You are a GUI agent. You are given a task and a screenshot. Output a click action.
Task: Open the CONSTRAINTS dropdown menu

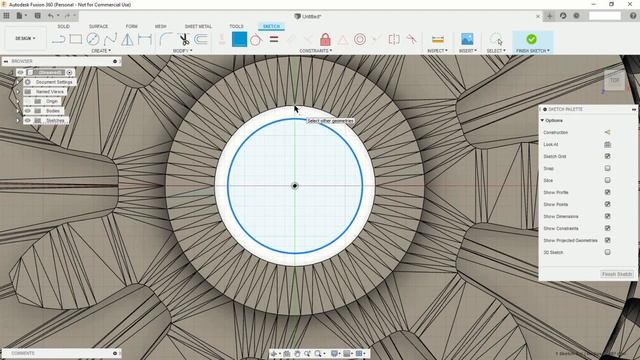316,51
